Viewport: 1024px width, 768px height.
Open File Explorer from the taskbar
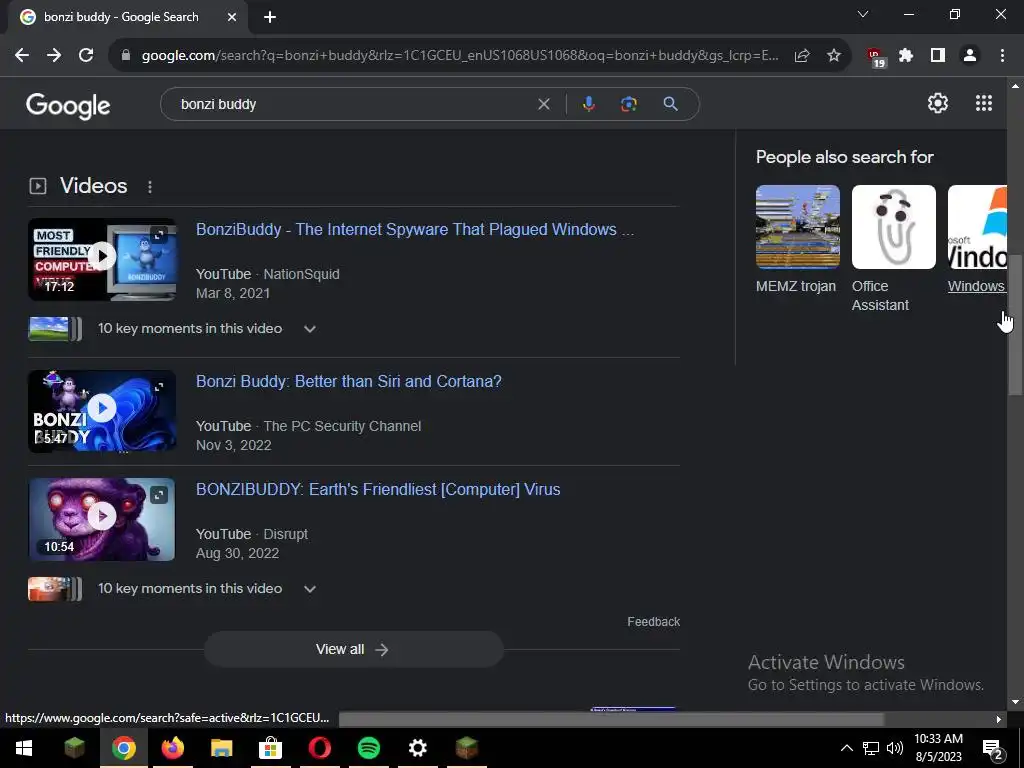(221, 748)
